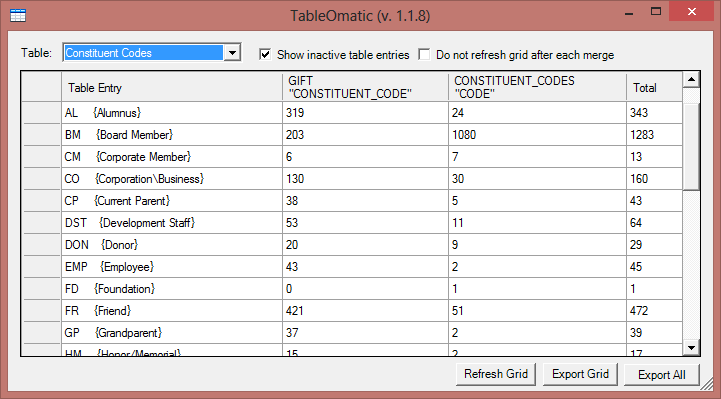Select the CO {Corporation\Business} entry

172,179
